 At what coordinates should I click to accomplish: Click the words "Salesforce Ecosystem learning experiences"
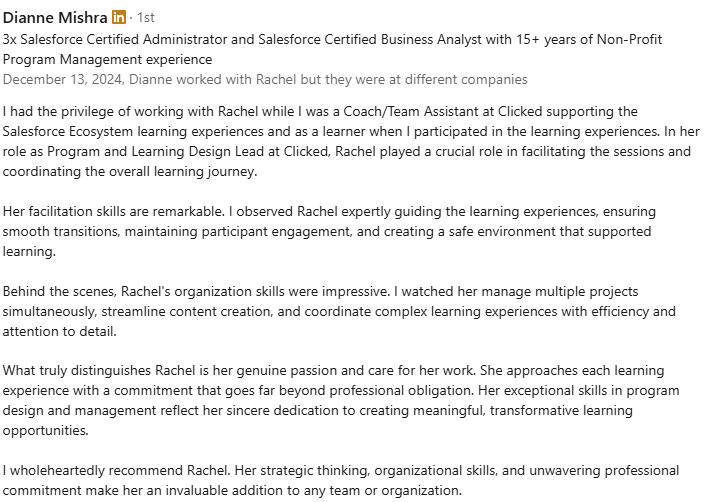(x=140, y=131)
